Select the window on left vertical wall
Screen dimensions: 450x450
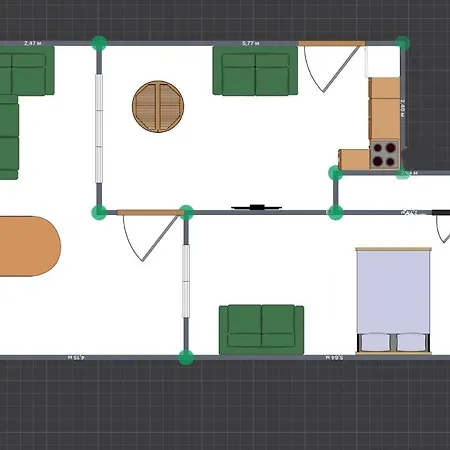point(99,128)
